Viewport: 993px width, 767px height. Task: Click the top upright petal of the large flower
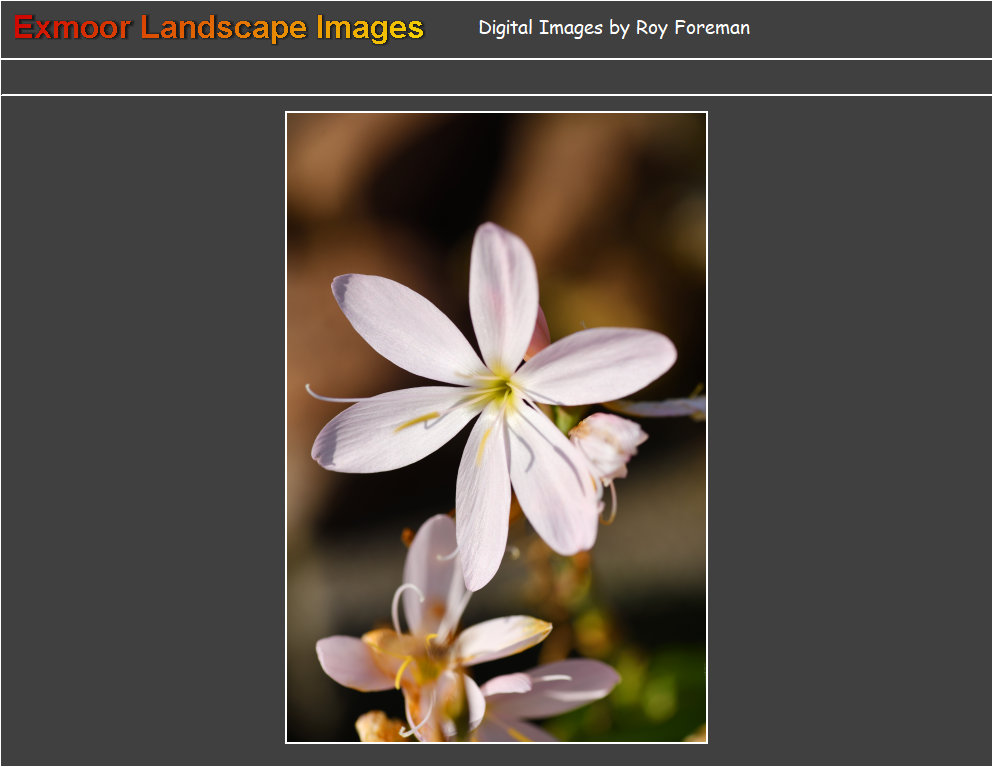coord(503,290)
